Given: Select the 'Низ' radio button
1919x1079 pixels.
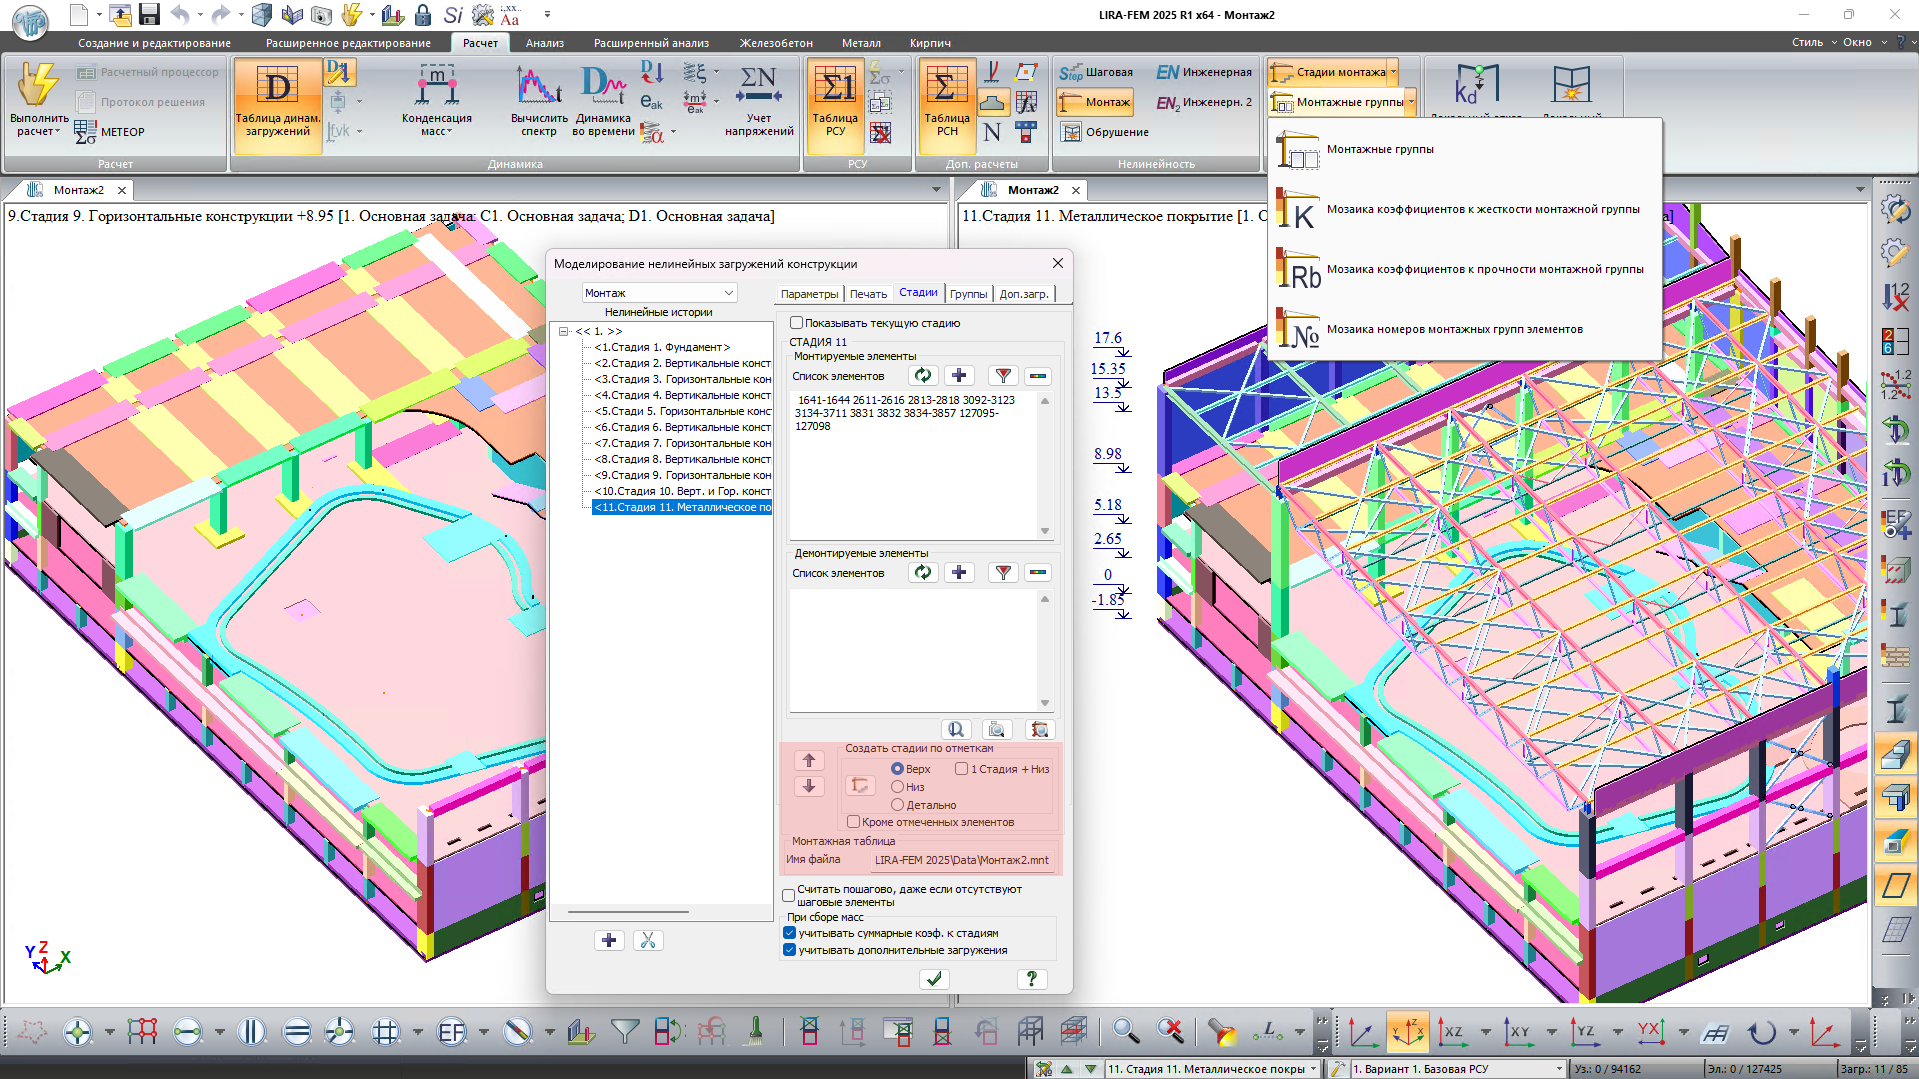Looking at the screenshot, I should tap(897, 787).
